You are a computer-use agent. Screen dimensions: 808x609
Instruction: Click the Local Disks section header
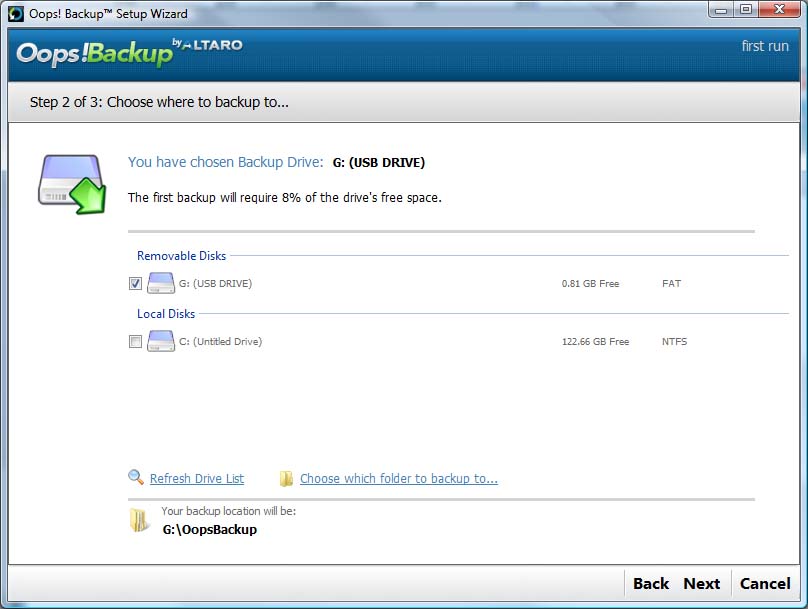(x=166, y=314)
